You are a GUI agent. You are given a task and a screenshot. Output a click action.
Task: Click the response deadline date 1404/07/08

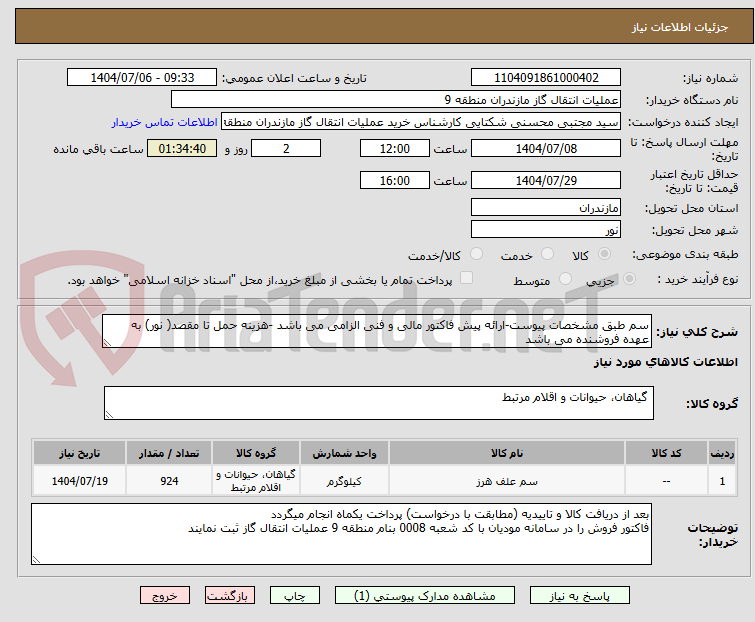546,148
